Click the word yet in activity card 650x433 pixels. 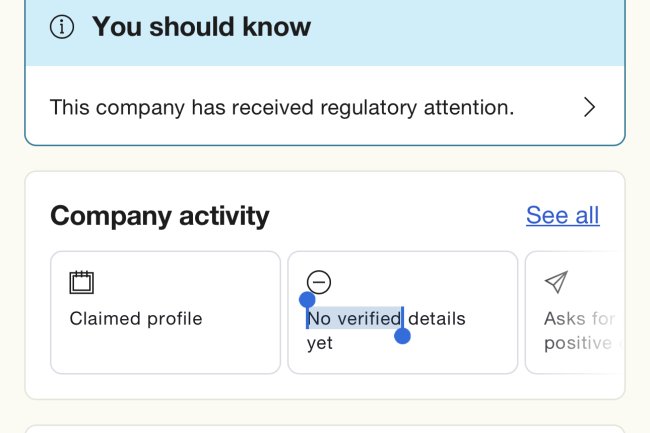click(319, 343)
